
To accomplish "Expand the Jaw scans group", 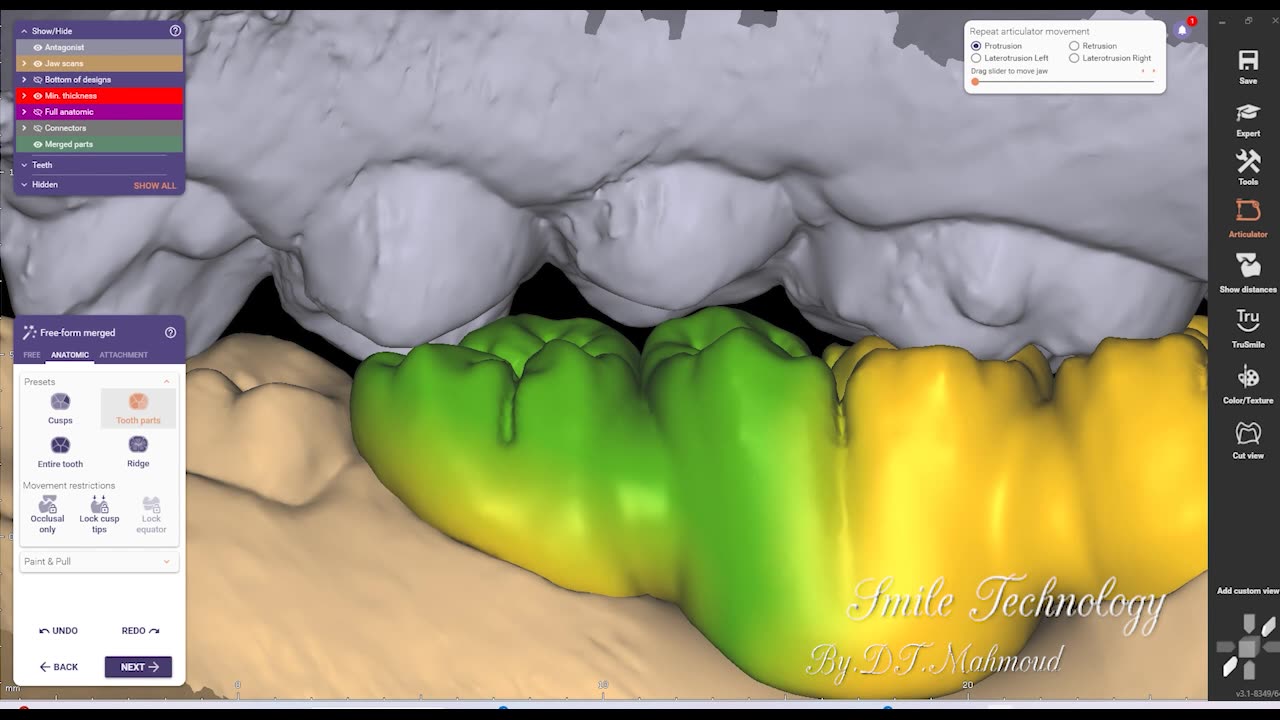I will (24, 63).
